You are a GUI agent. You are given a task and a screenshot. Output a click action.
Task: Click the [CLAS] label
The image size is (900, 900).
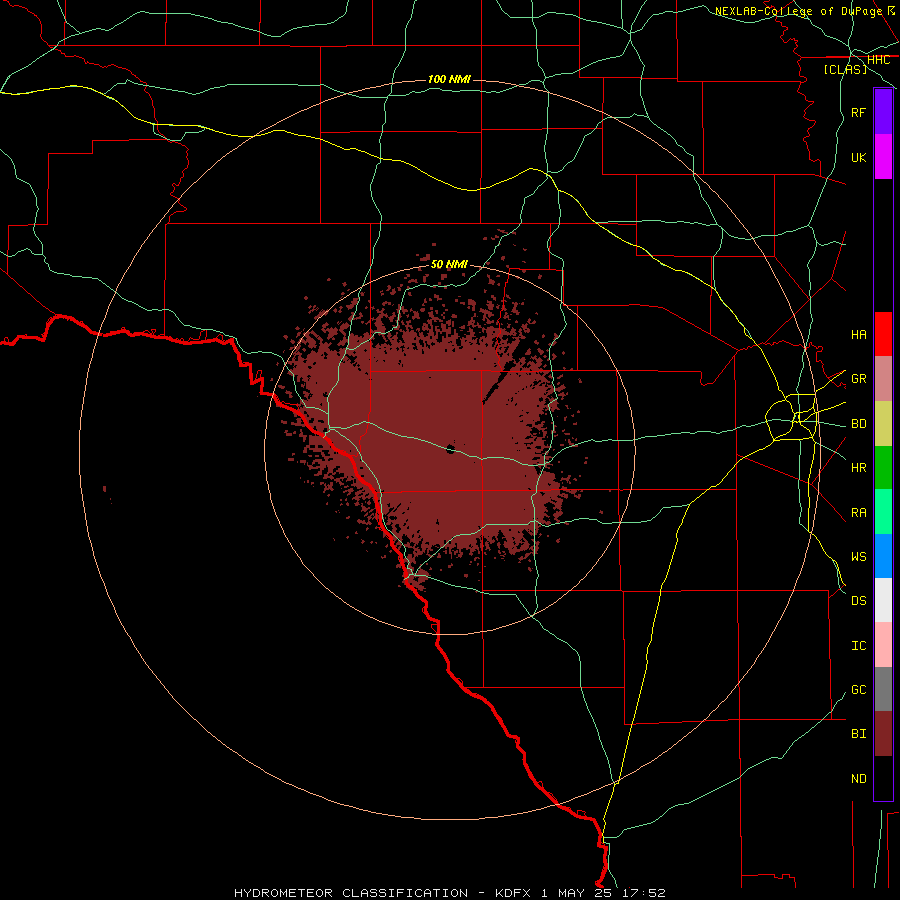(x=845, y=69)
